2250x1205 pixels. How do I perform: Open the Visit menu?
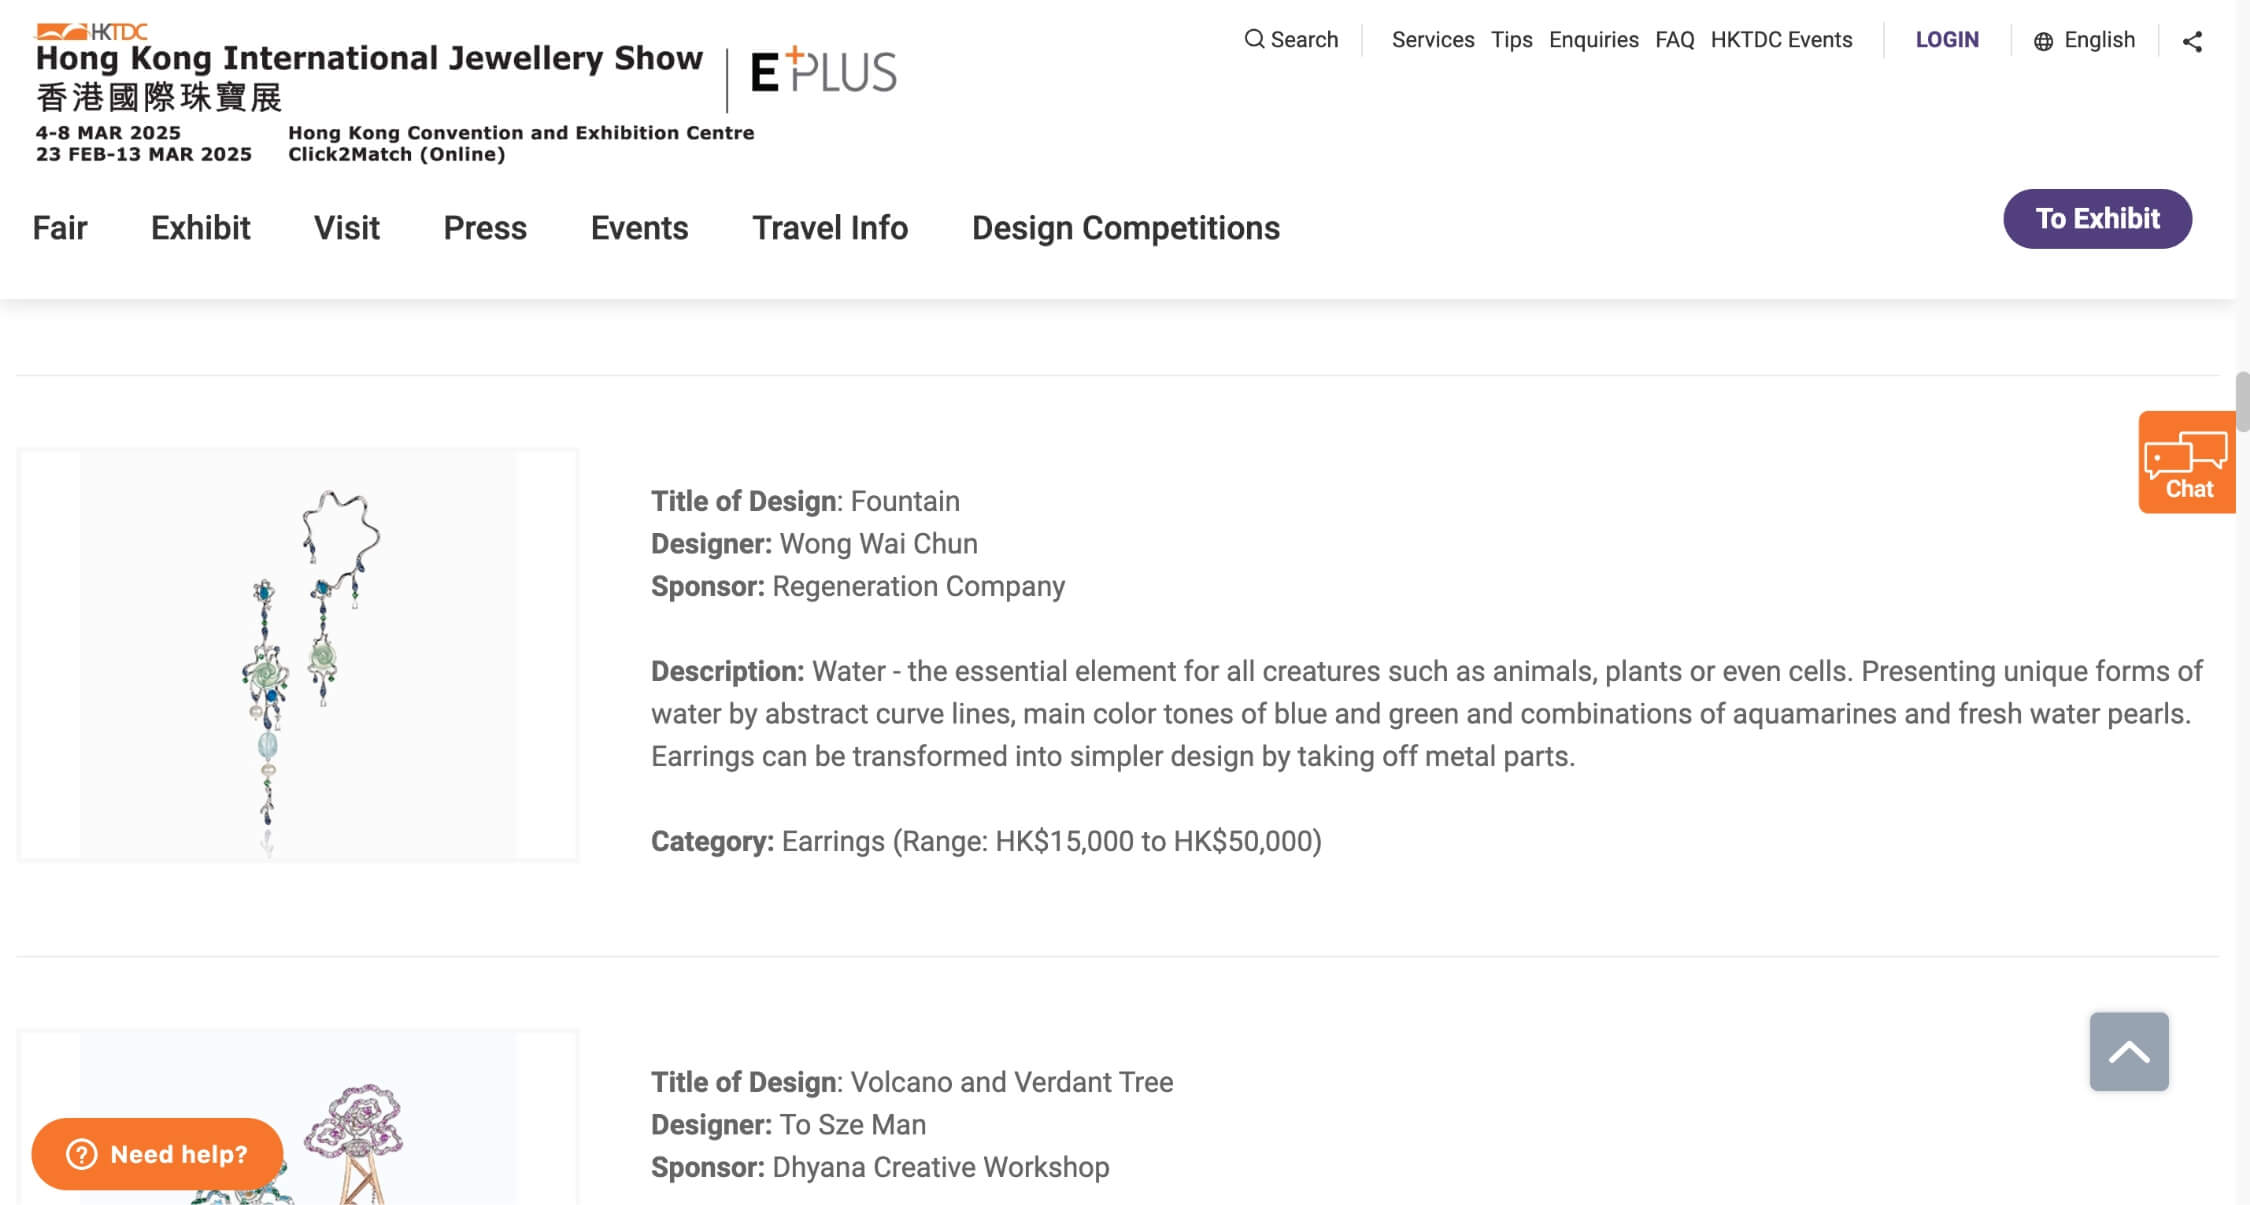(x=346, y=228)
